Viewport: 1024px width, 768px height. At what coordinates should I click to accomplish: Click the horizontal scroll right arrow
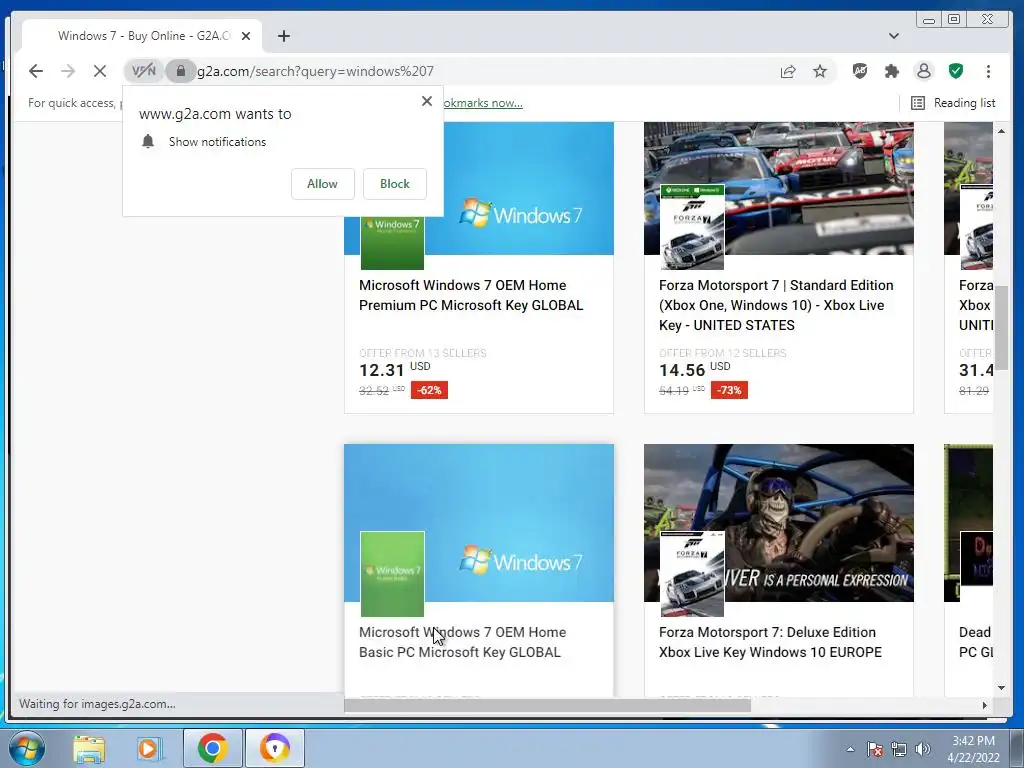click(985, 705)
